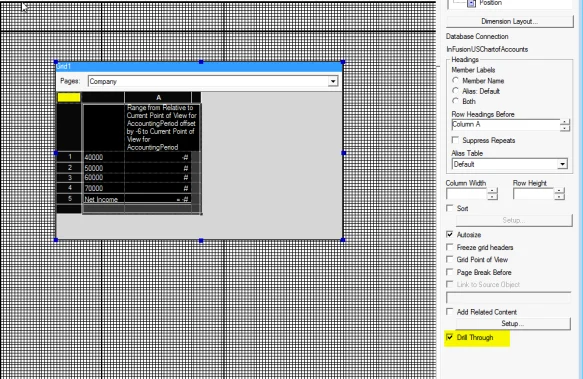Click the Row Headings Before field

tap(506, 125)
